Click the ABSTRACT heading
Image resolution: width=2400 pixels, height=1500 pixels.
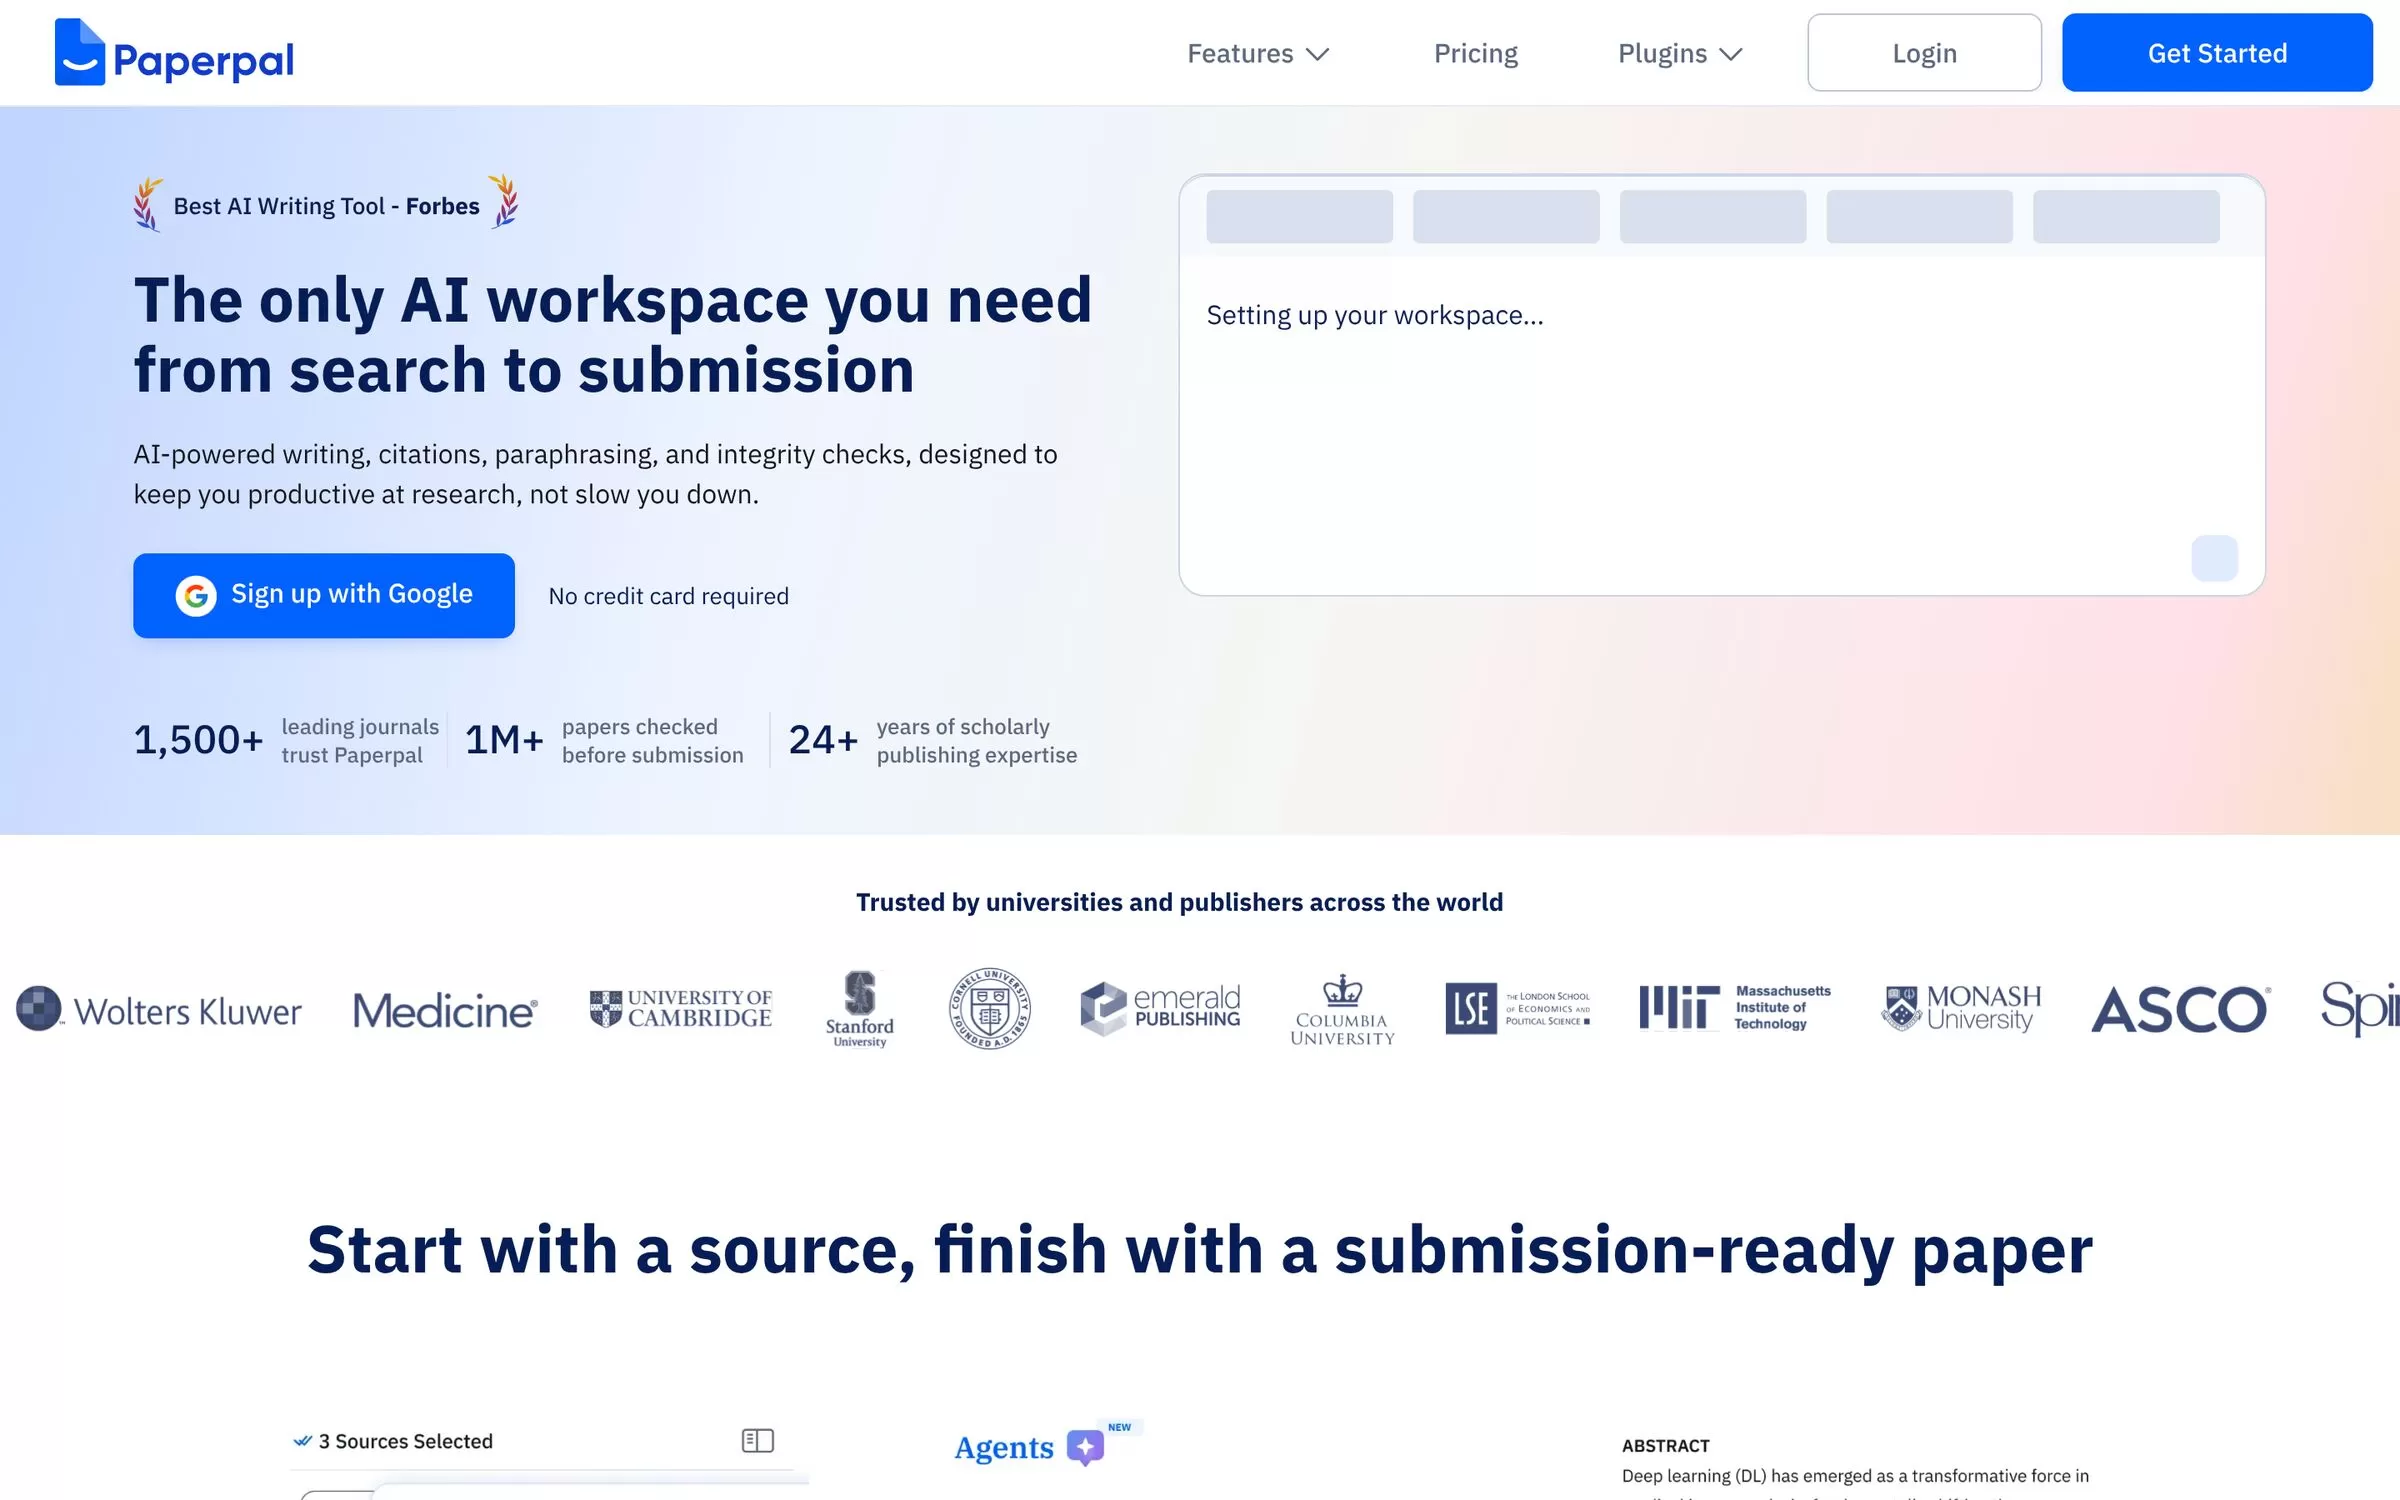1666,1446
